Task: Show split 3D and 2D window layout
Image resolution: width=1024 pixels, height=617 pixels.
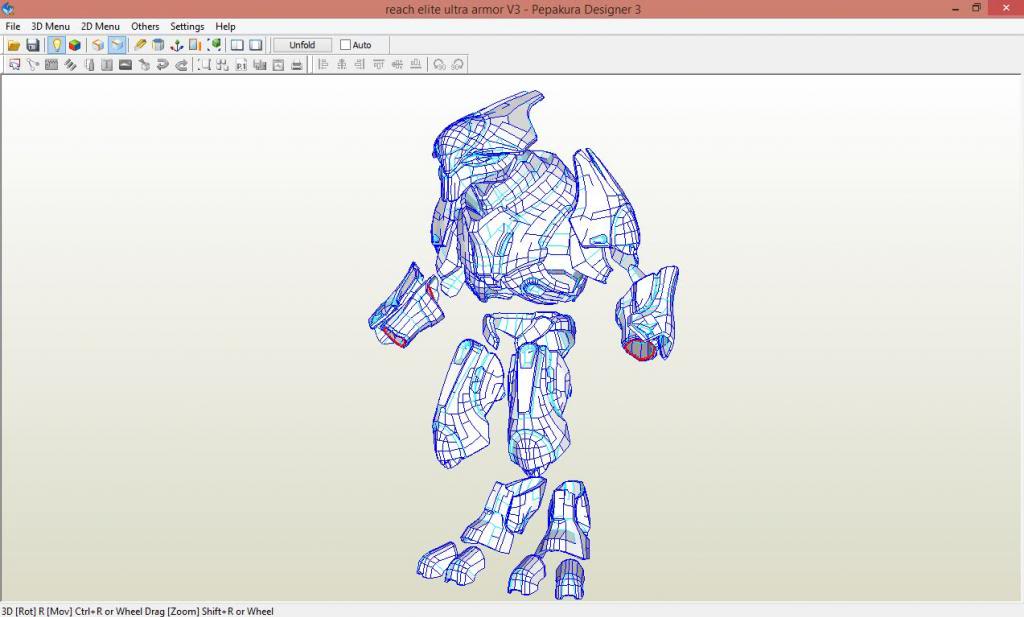Action: [x=237, y=45]
